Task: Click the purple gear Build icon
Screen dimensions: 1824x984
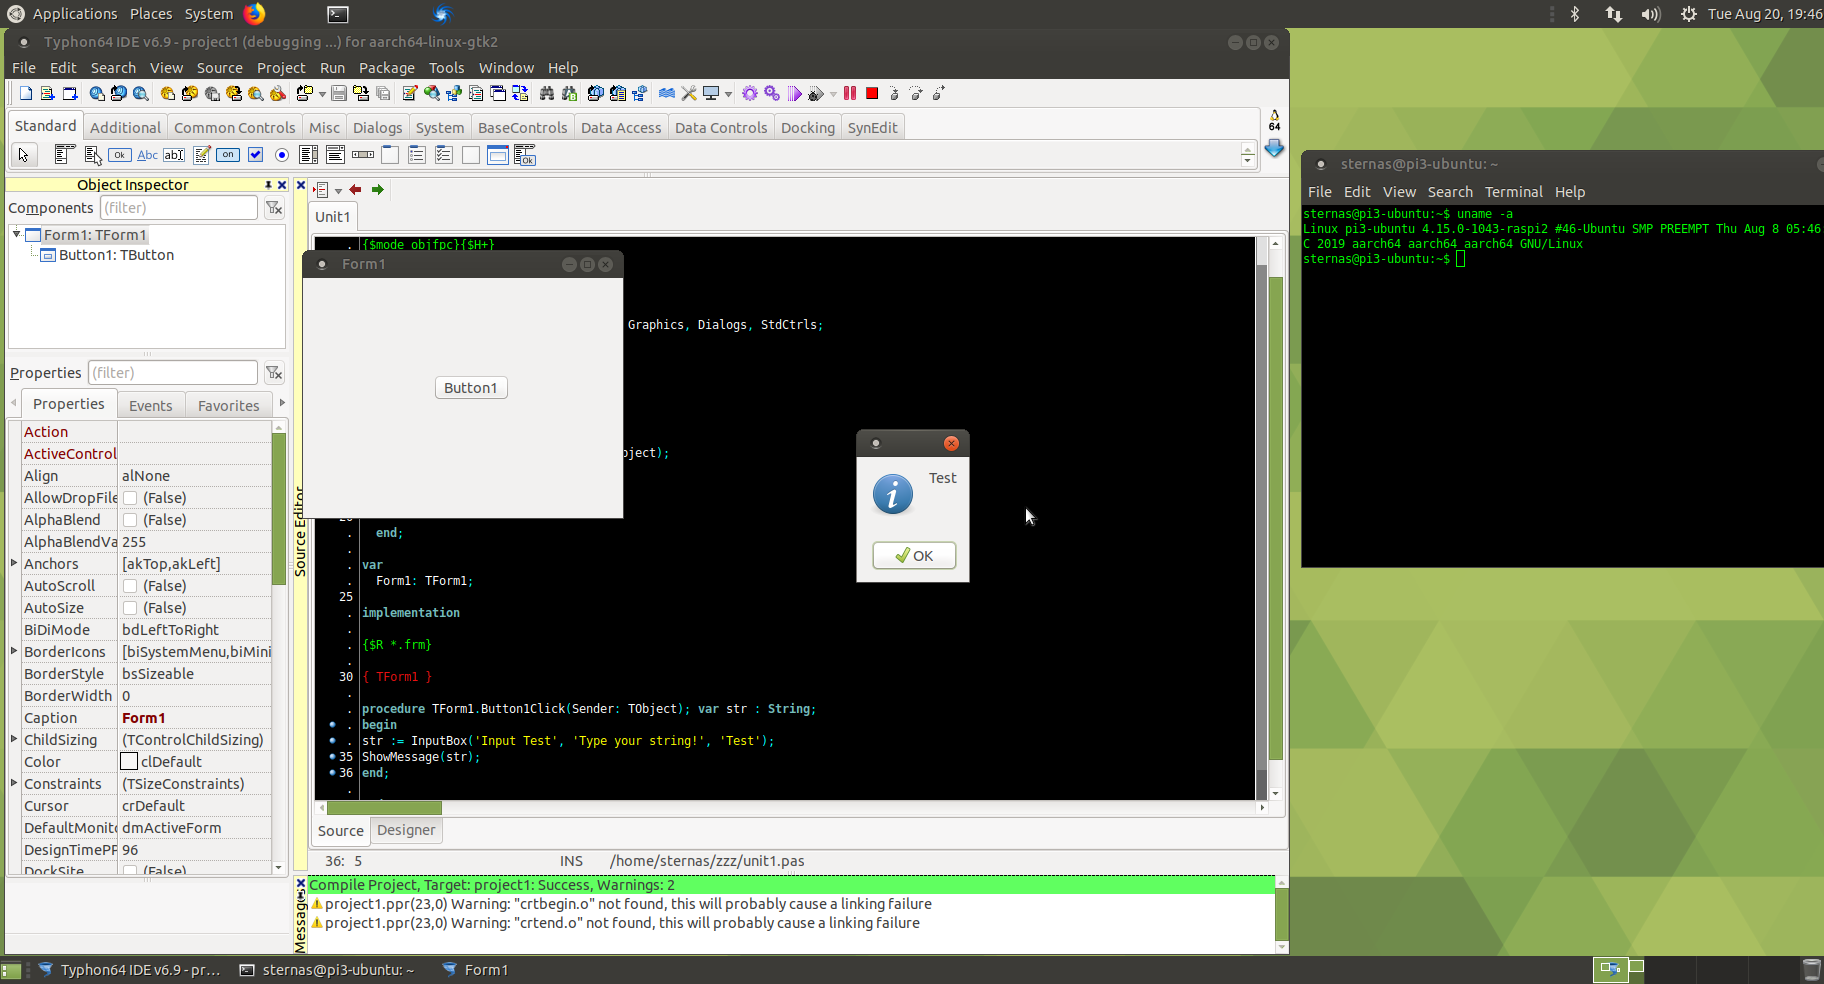Action: point(750,93)
